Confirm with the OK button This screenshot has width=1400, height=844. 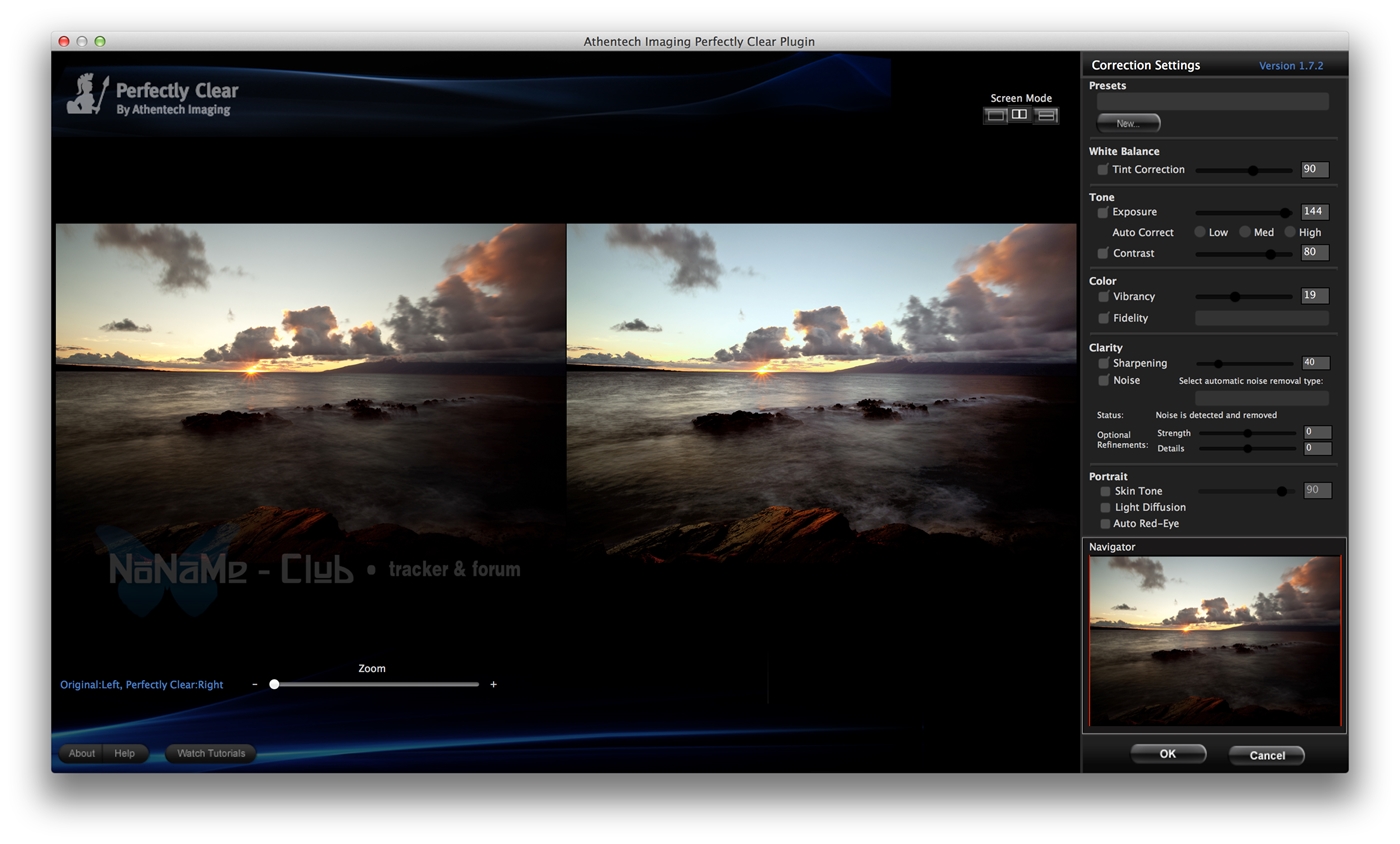[1167, 754]
